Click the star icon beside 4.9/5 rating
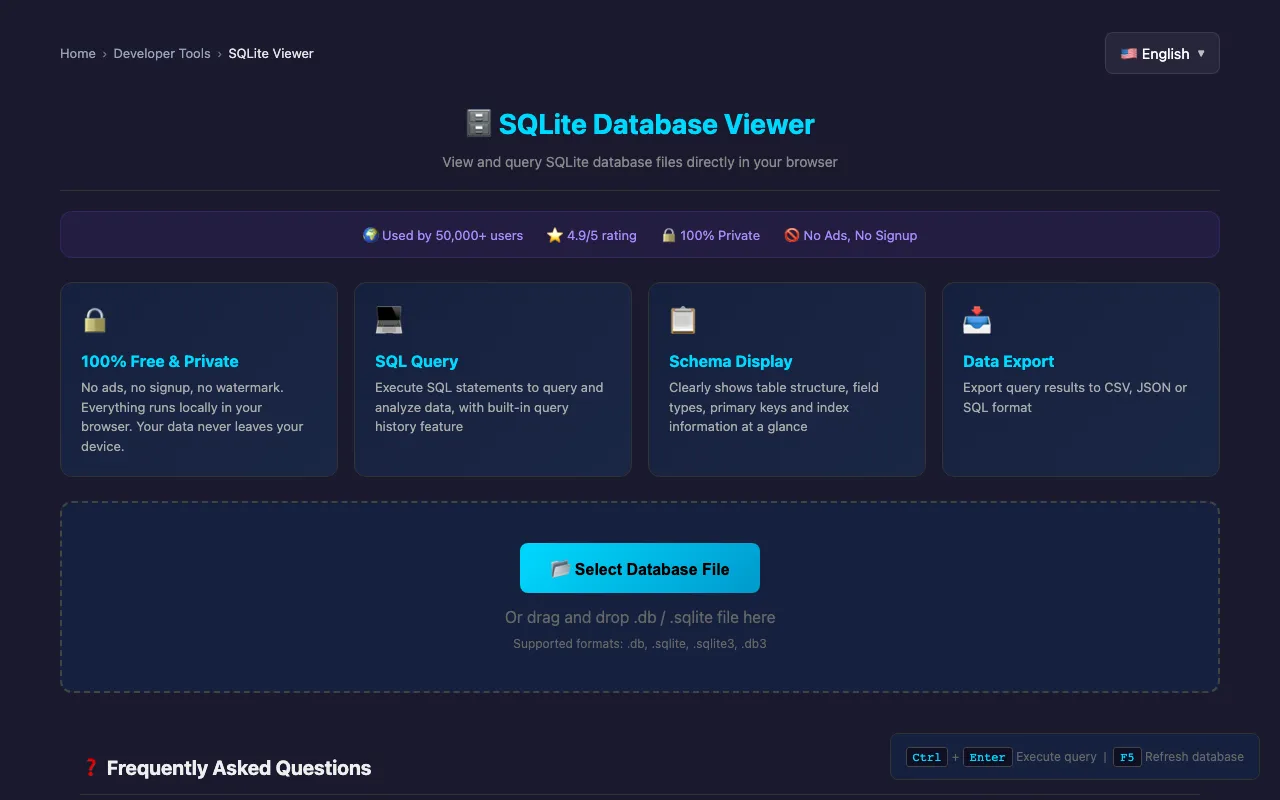The width and height of the screenshot is (1280, 800). click(555, 236)
